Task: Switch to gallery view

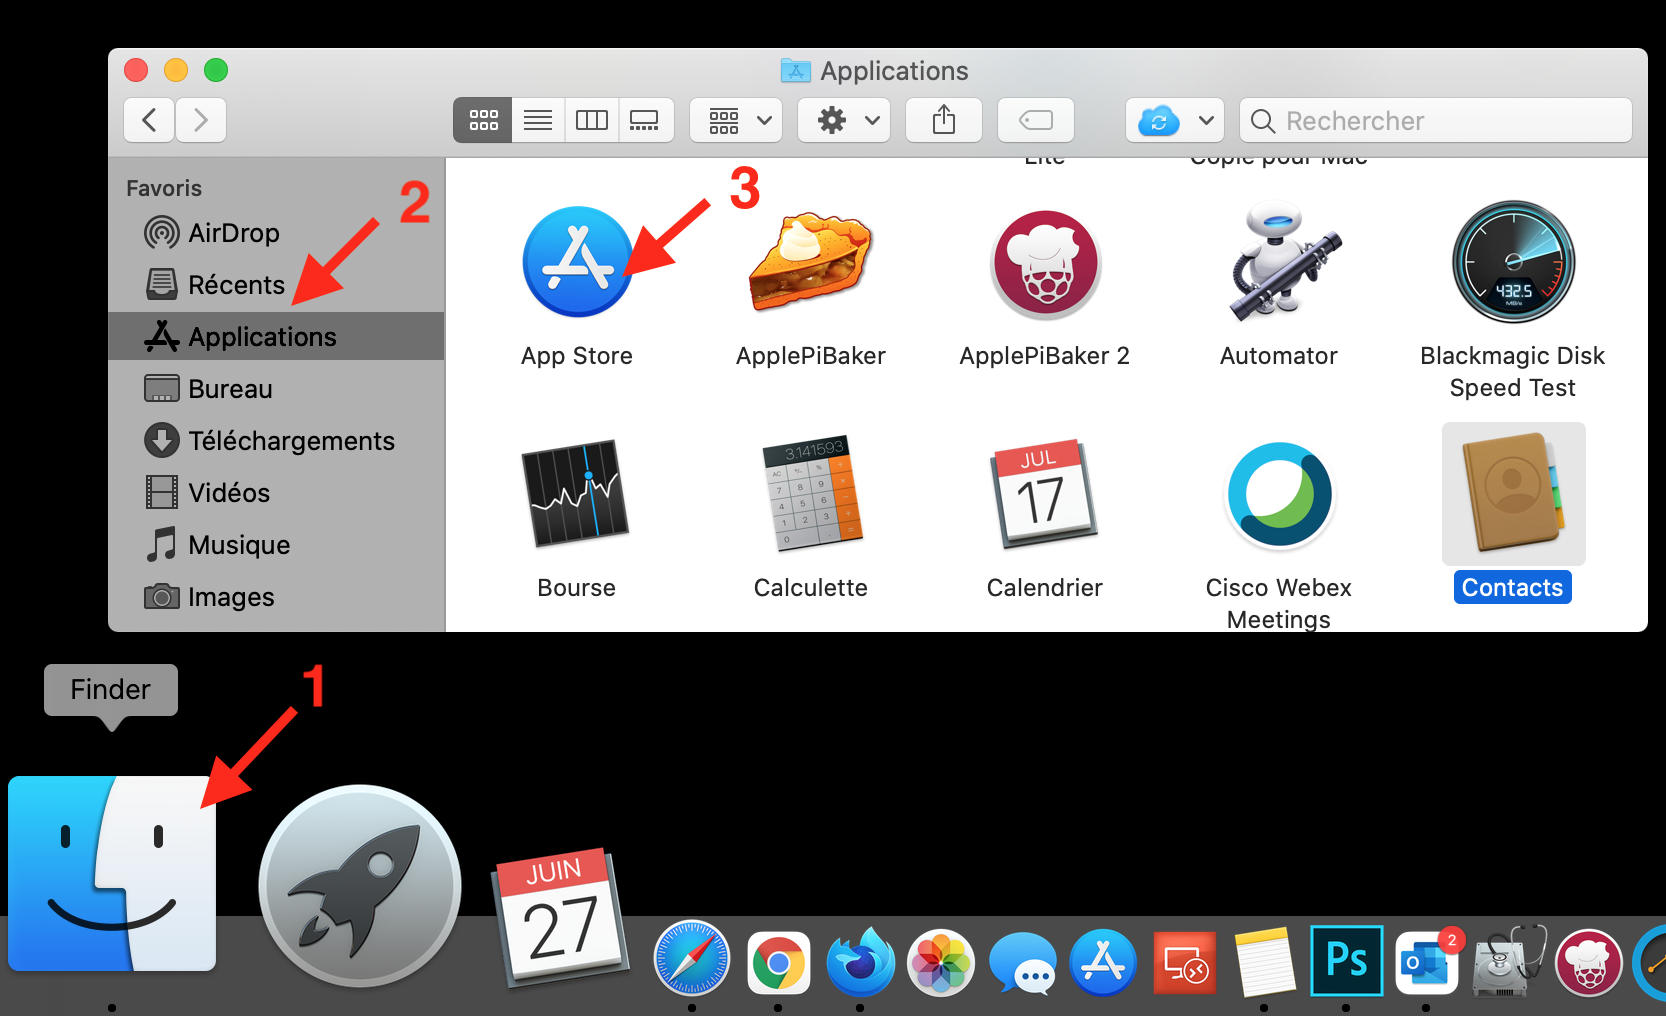Action: 645,120
